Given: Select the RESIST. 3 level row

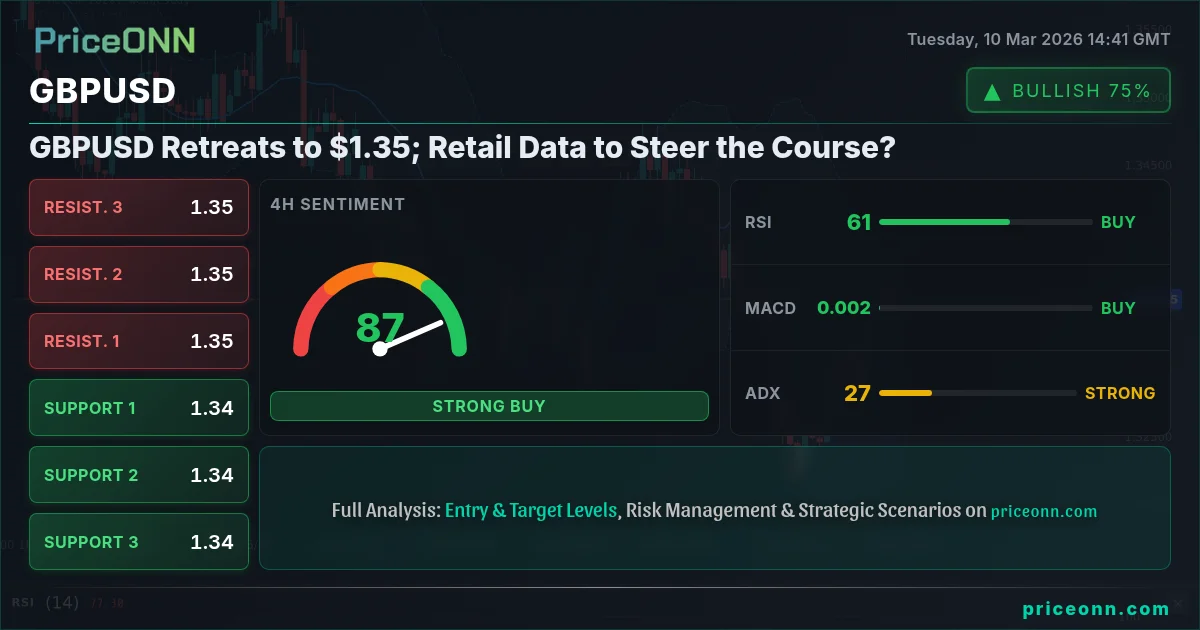Looking at the screenshot, I should [x=139, y=207].
